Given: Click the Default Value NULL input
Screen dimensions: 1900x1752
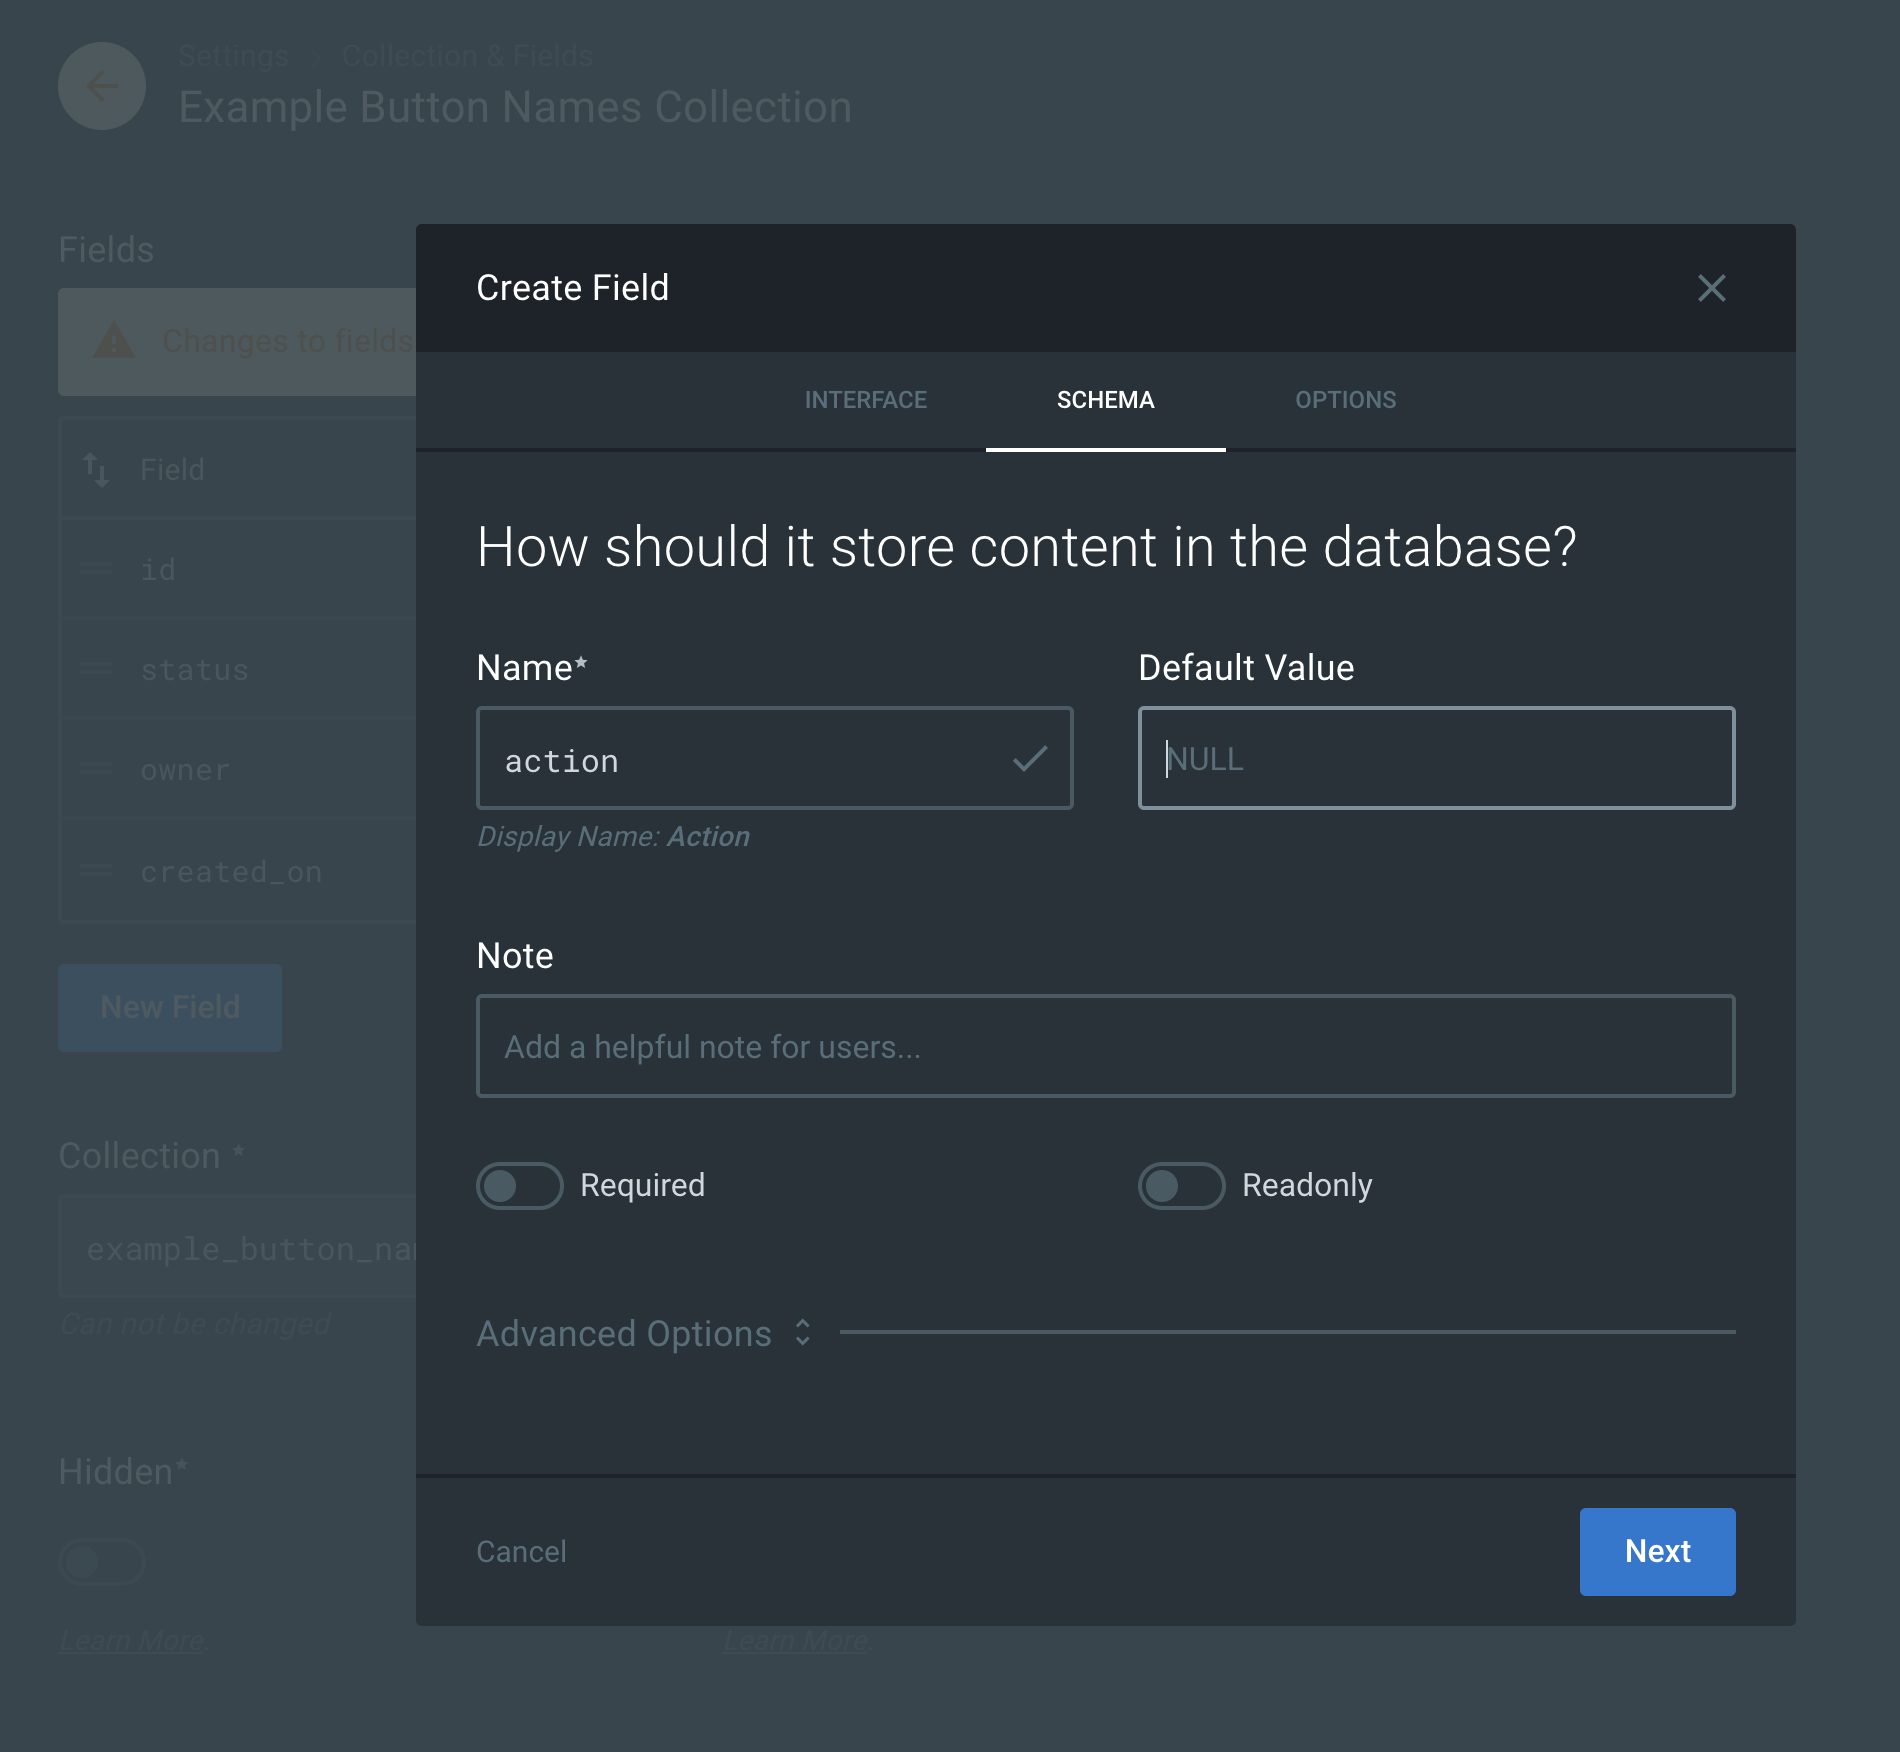Looking at the screenshot, I should (1436, 759).
